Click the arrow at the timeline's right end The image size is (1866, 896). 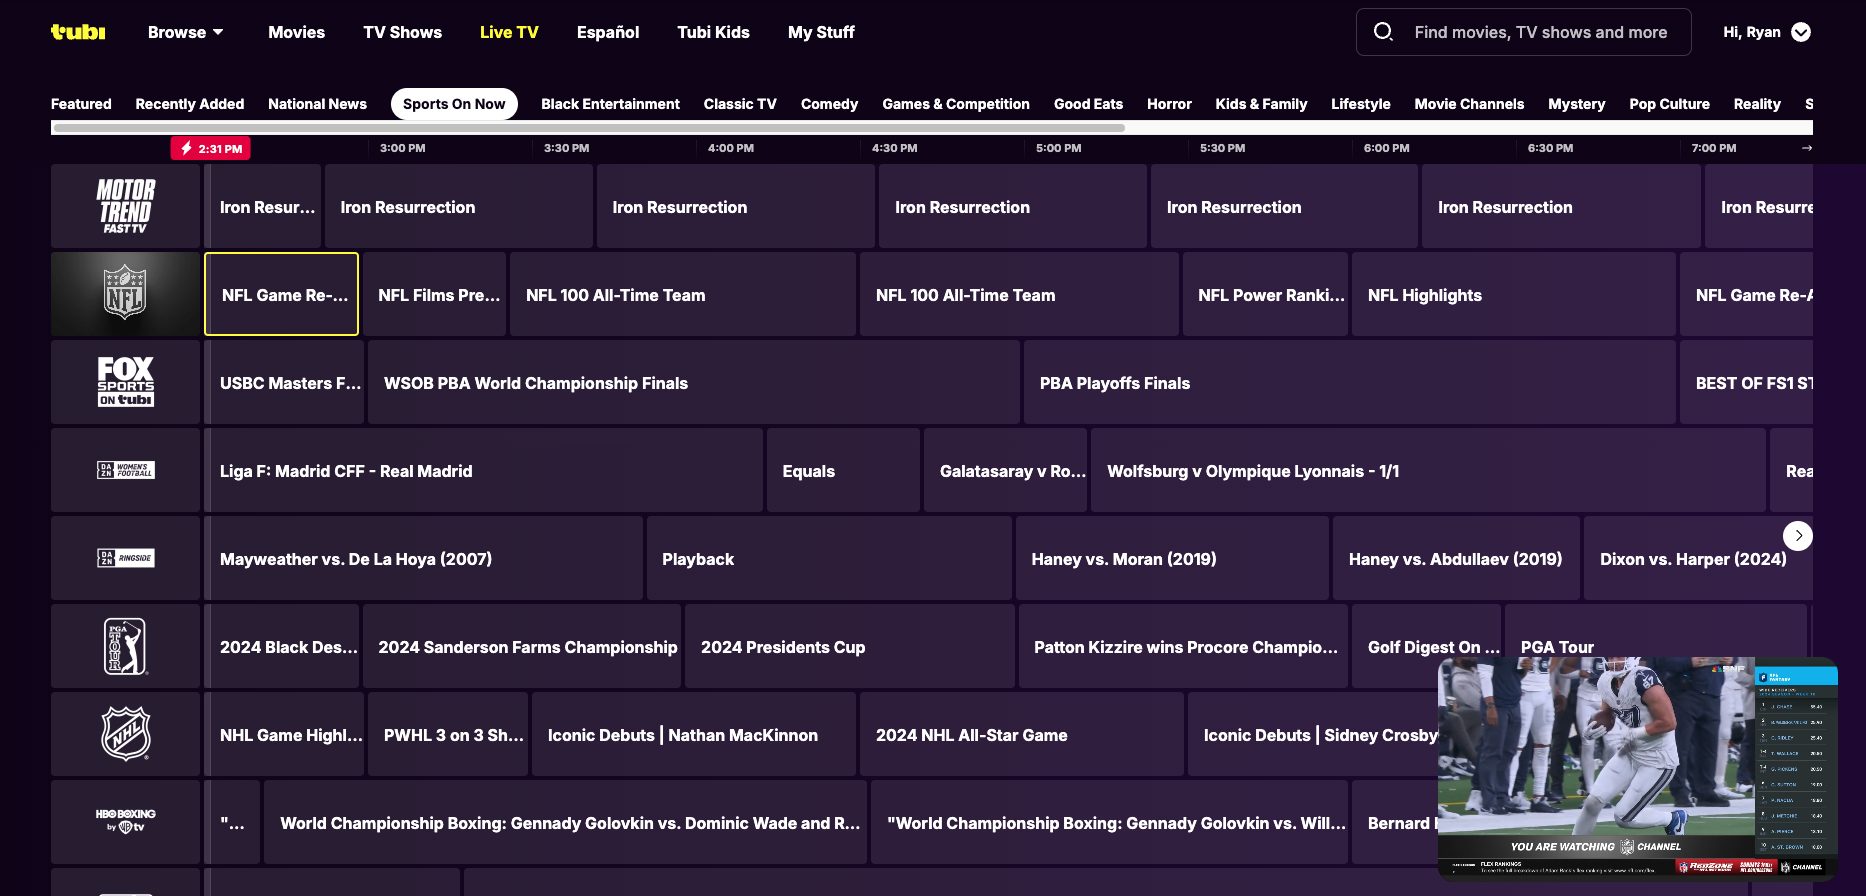click(1806, 148)
